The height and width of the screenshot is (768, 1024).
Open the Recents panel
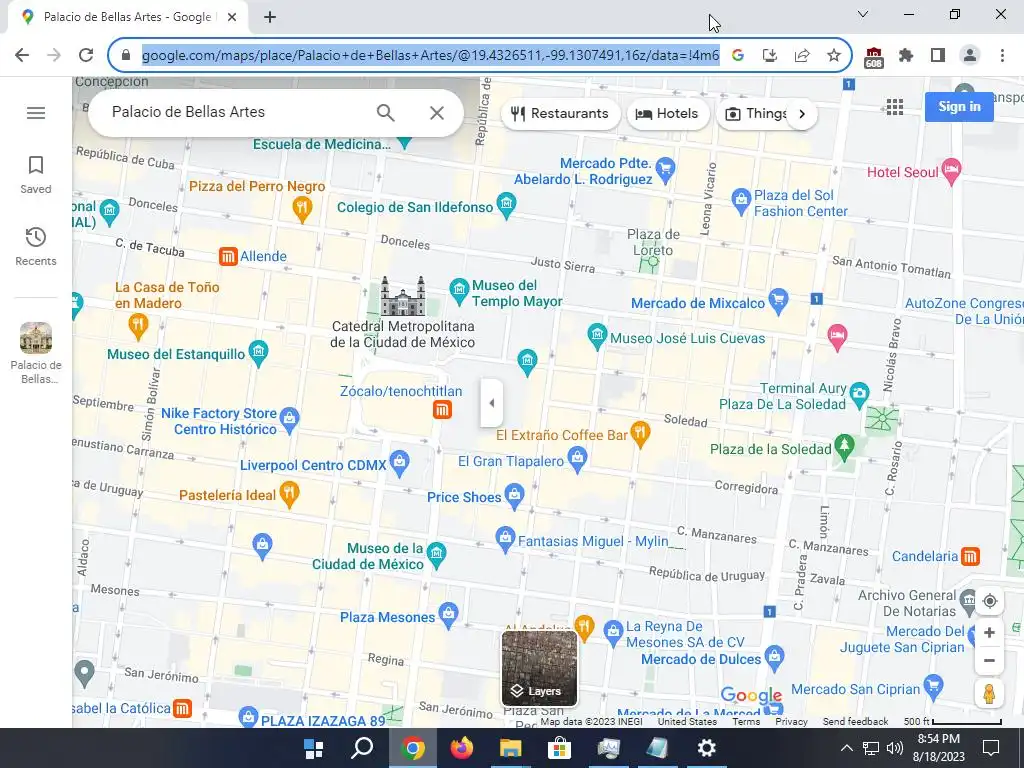pyautogui.click(x=36, y=246)
